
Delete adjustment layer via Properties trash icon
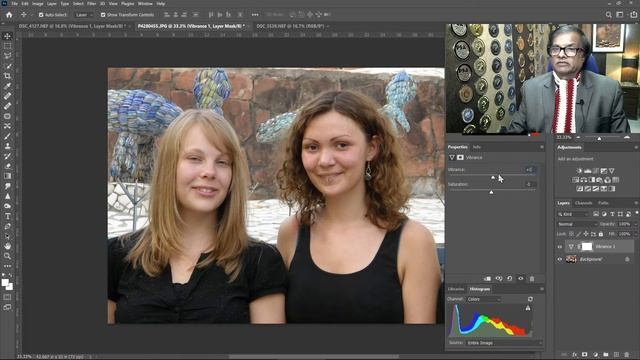pos(532,278)
